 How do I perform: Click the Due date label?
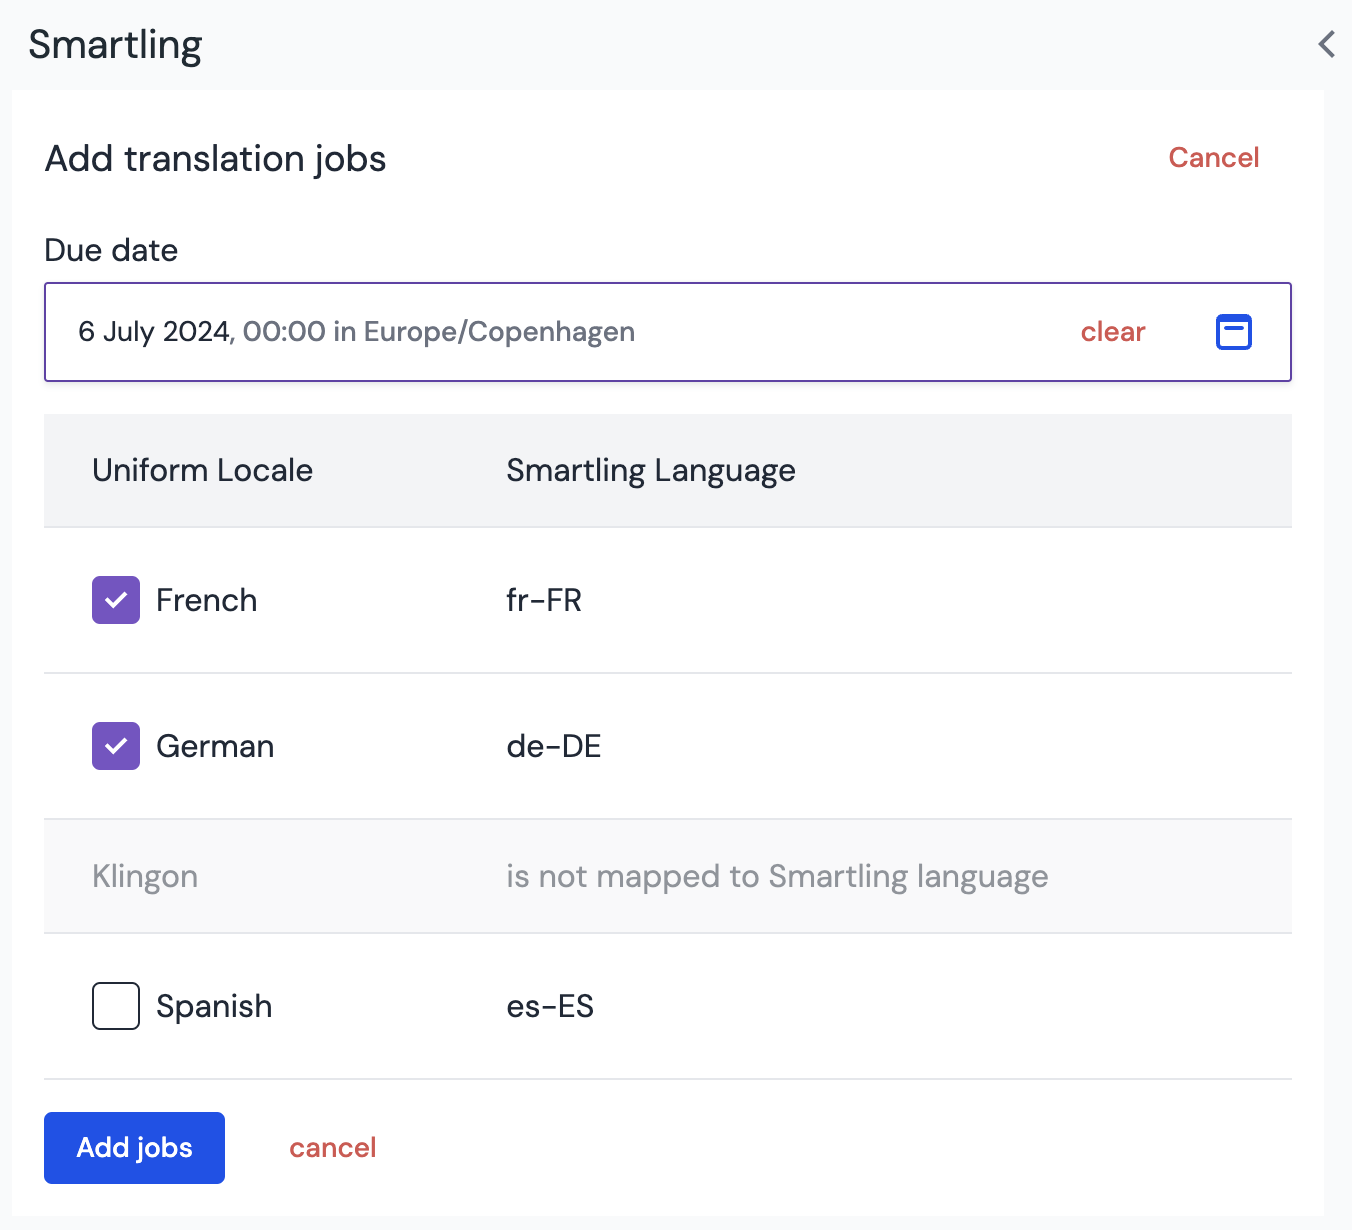point(111,250)
